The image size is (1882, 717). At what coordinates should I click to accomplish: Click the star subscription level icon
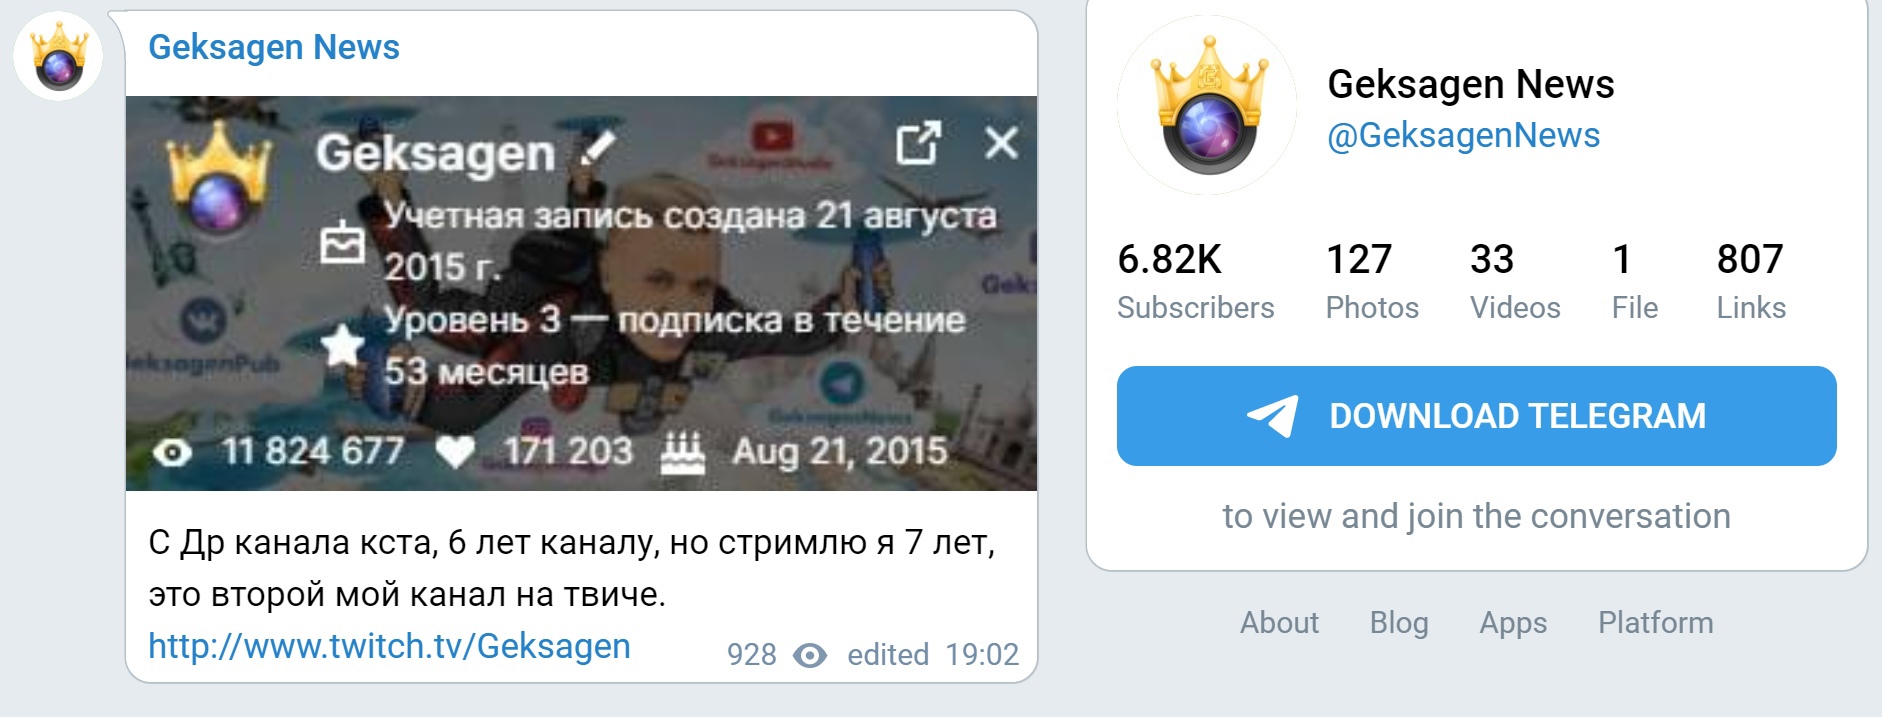tap(342, 346)
